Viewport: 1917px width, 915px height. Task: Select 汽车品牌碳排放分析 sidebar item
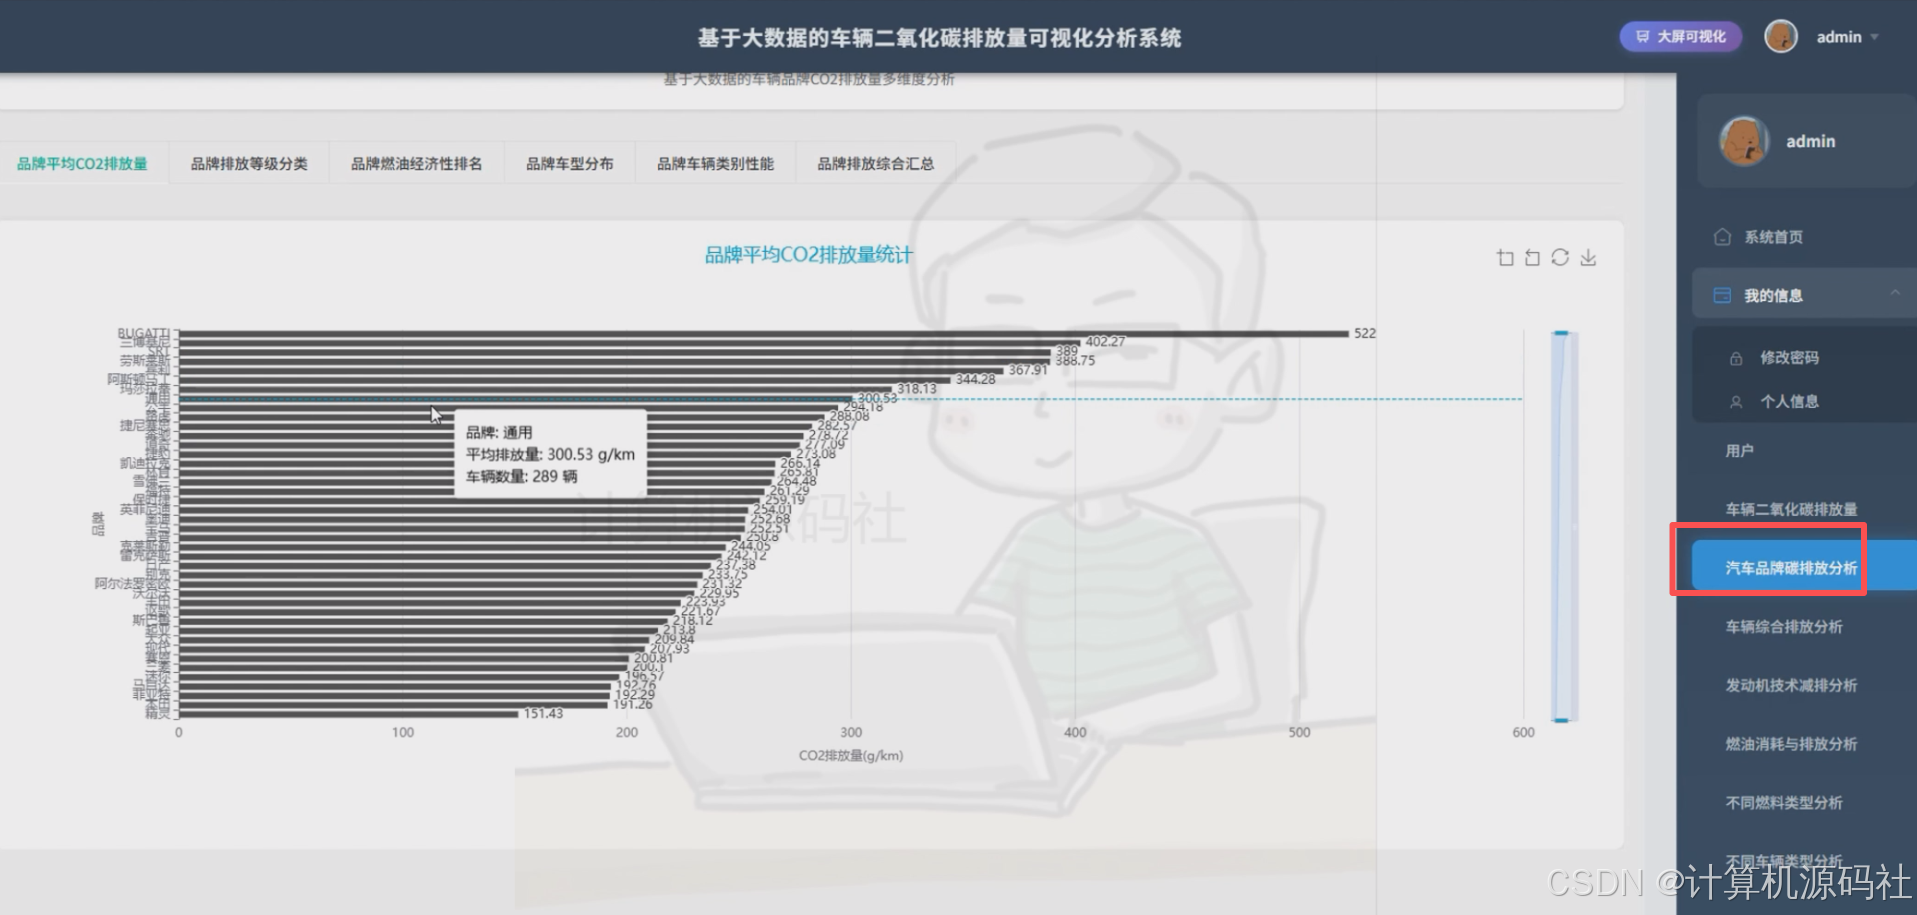1804,568
